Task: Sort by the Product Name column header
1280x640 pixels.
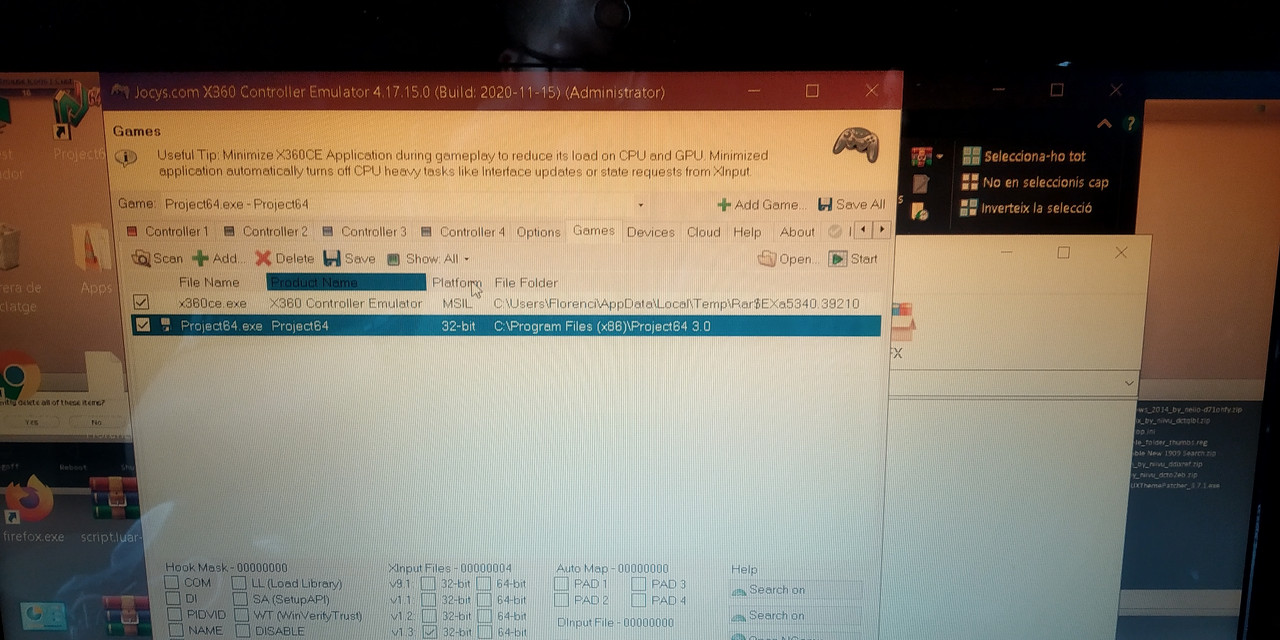Action: (x=346, y=282)
